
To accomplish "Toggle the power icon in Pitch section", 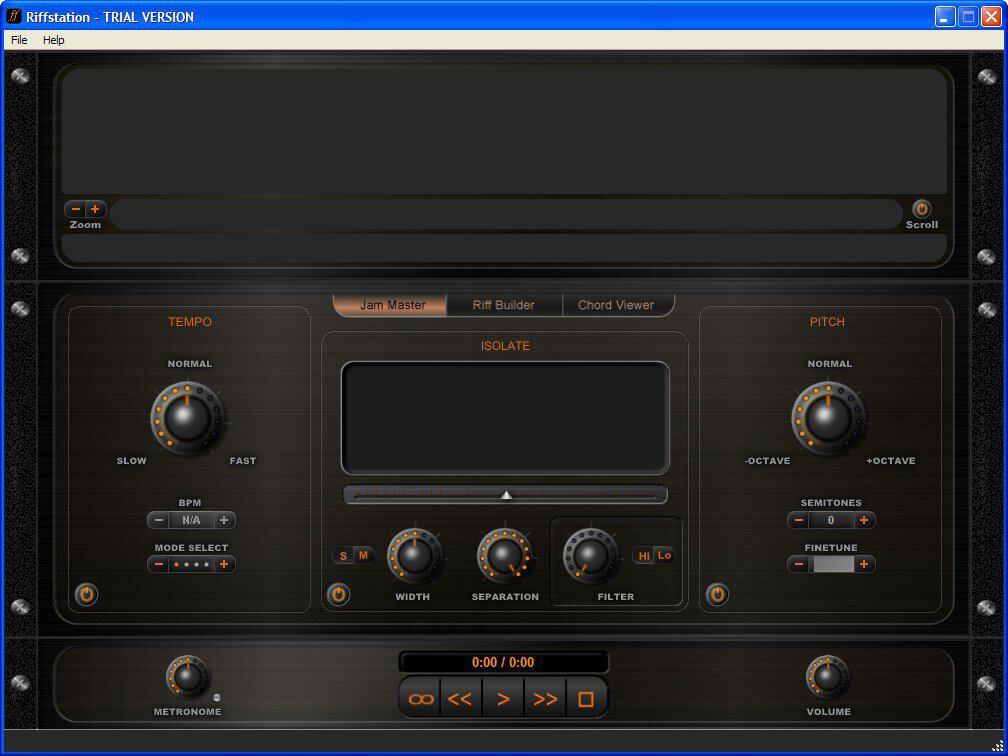I will point(716,595).
